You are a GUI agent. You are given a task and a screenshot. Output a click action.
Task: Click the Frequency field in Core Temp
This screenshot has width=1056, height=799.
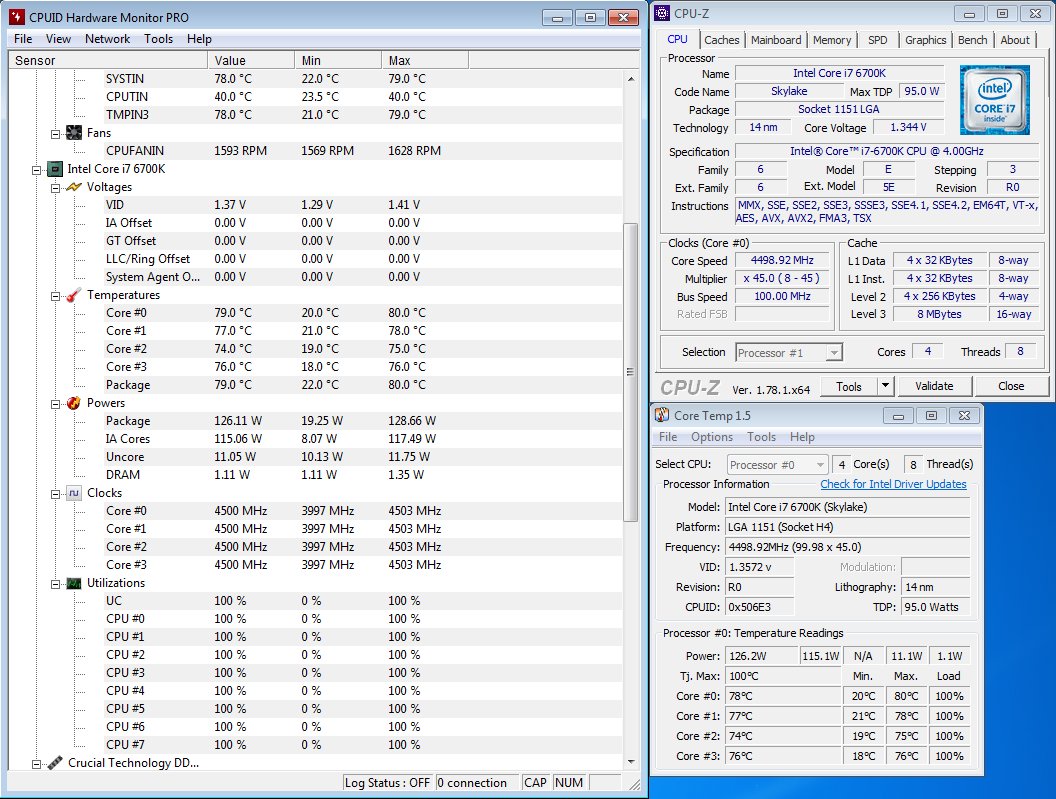click(x=847, y=547)
